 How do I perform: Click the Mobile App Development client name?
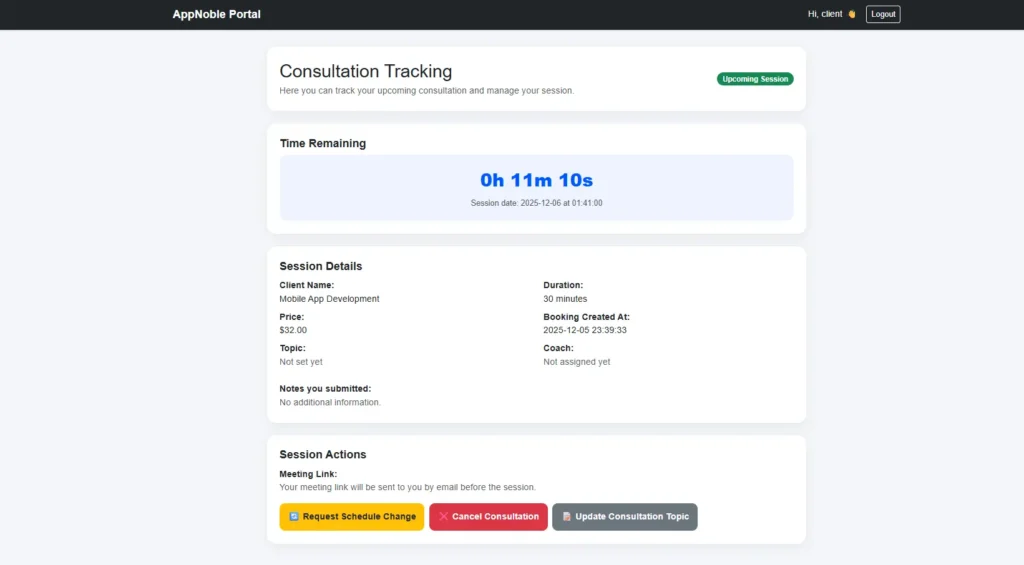tap(329, 299)
